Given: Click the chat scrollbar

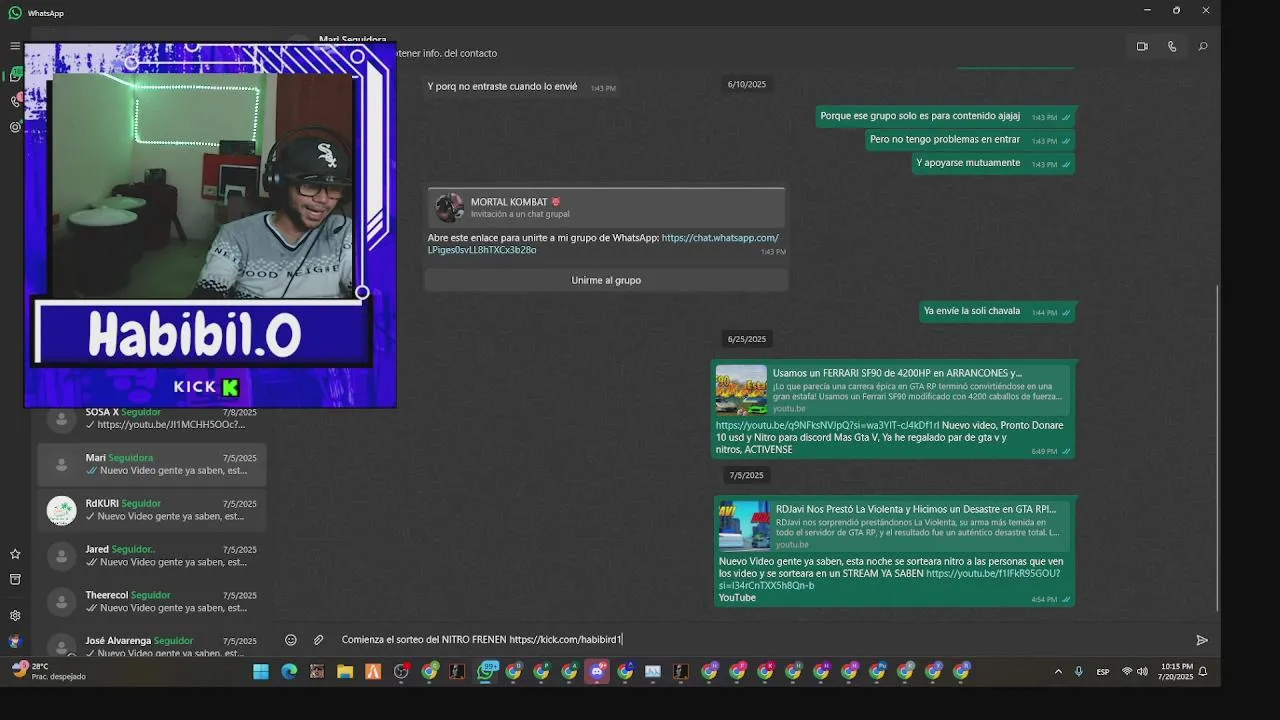Looking at the screenshot, I should tap(1217, 448).
